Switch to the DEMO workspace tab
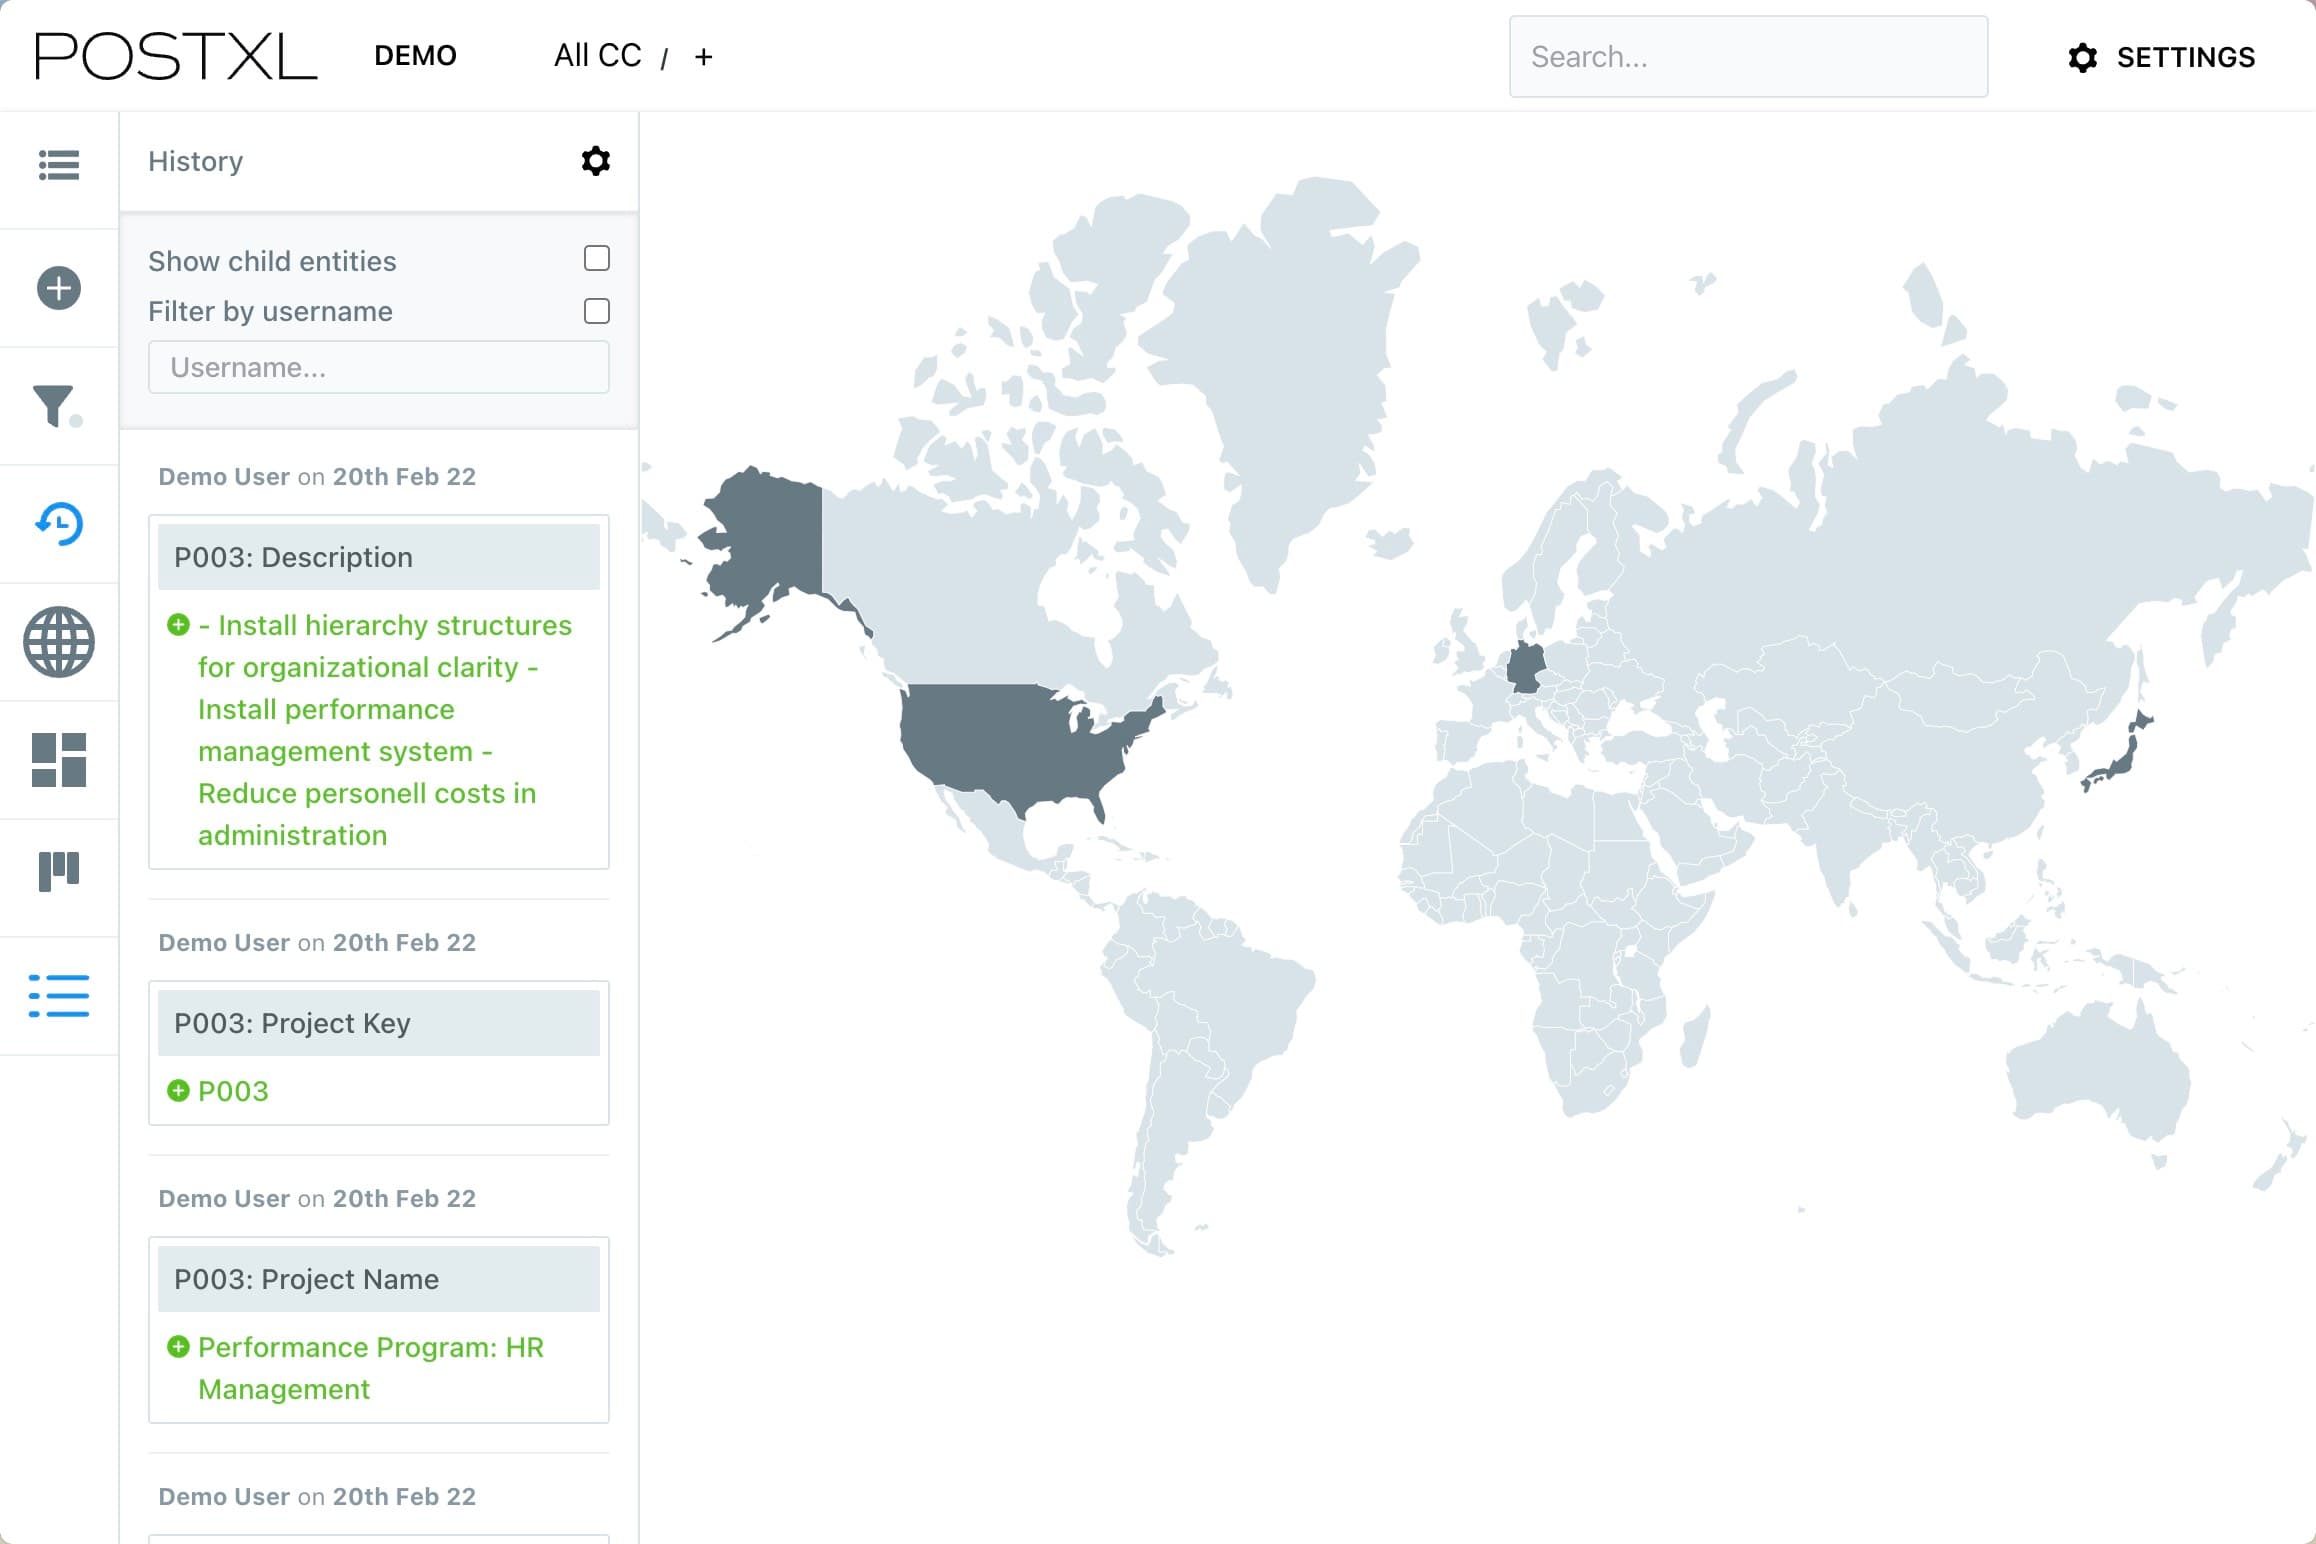The image size is (2316, 1544). click(415, 56)
